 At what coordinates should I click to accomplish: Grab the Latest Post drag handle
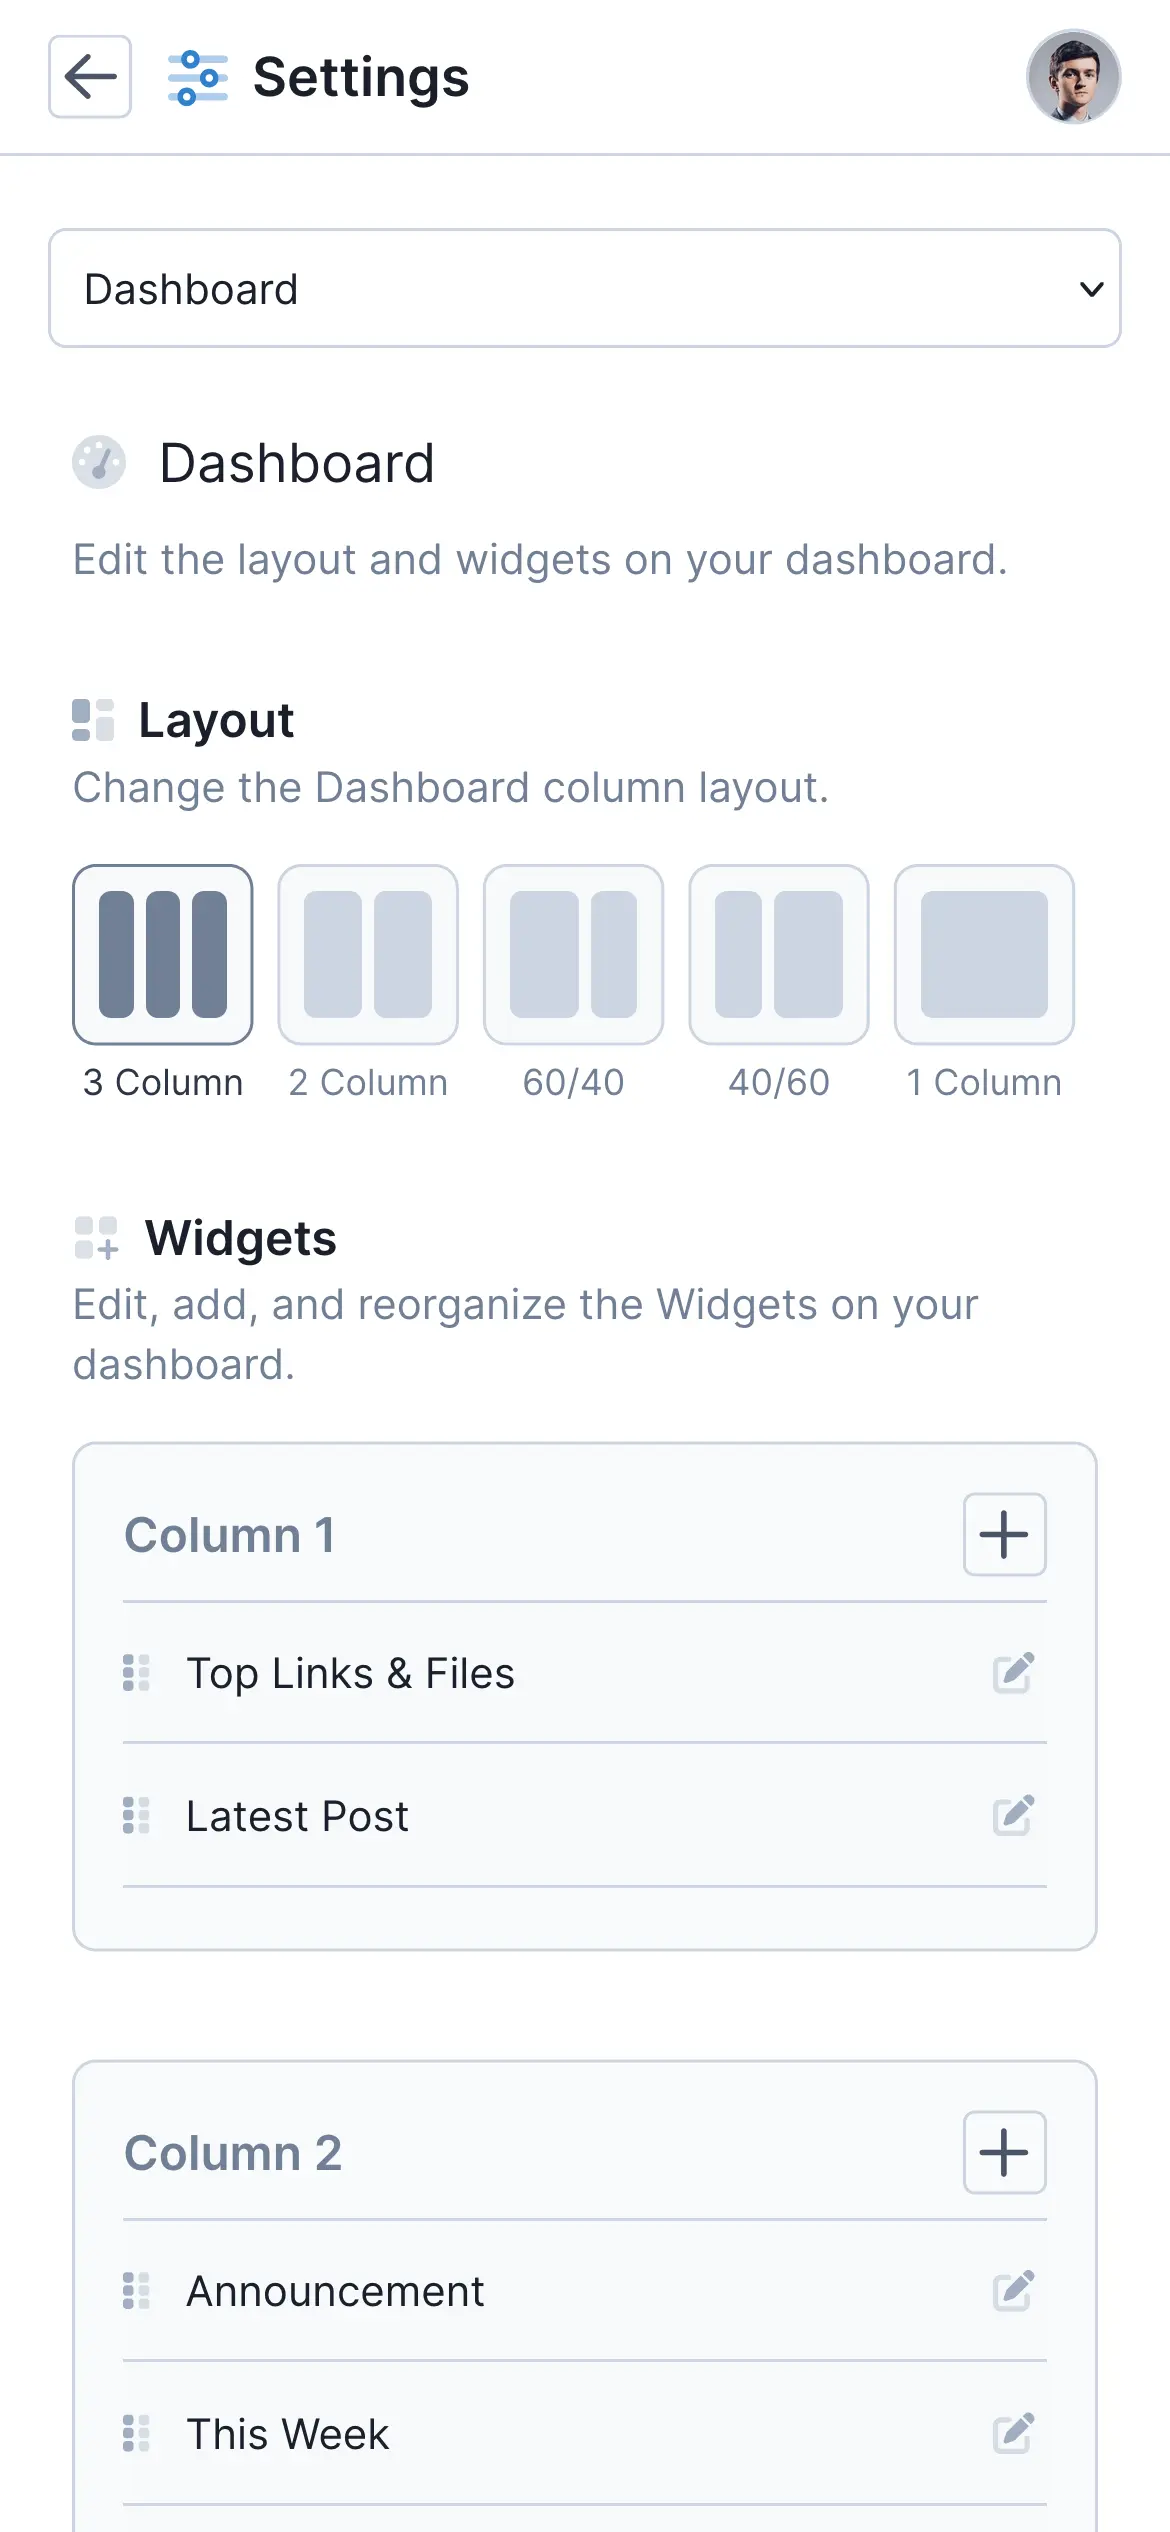(136, 1815)
